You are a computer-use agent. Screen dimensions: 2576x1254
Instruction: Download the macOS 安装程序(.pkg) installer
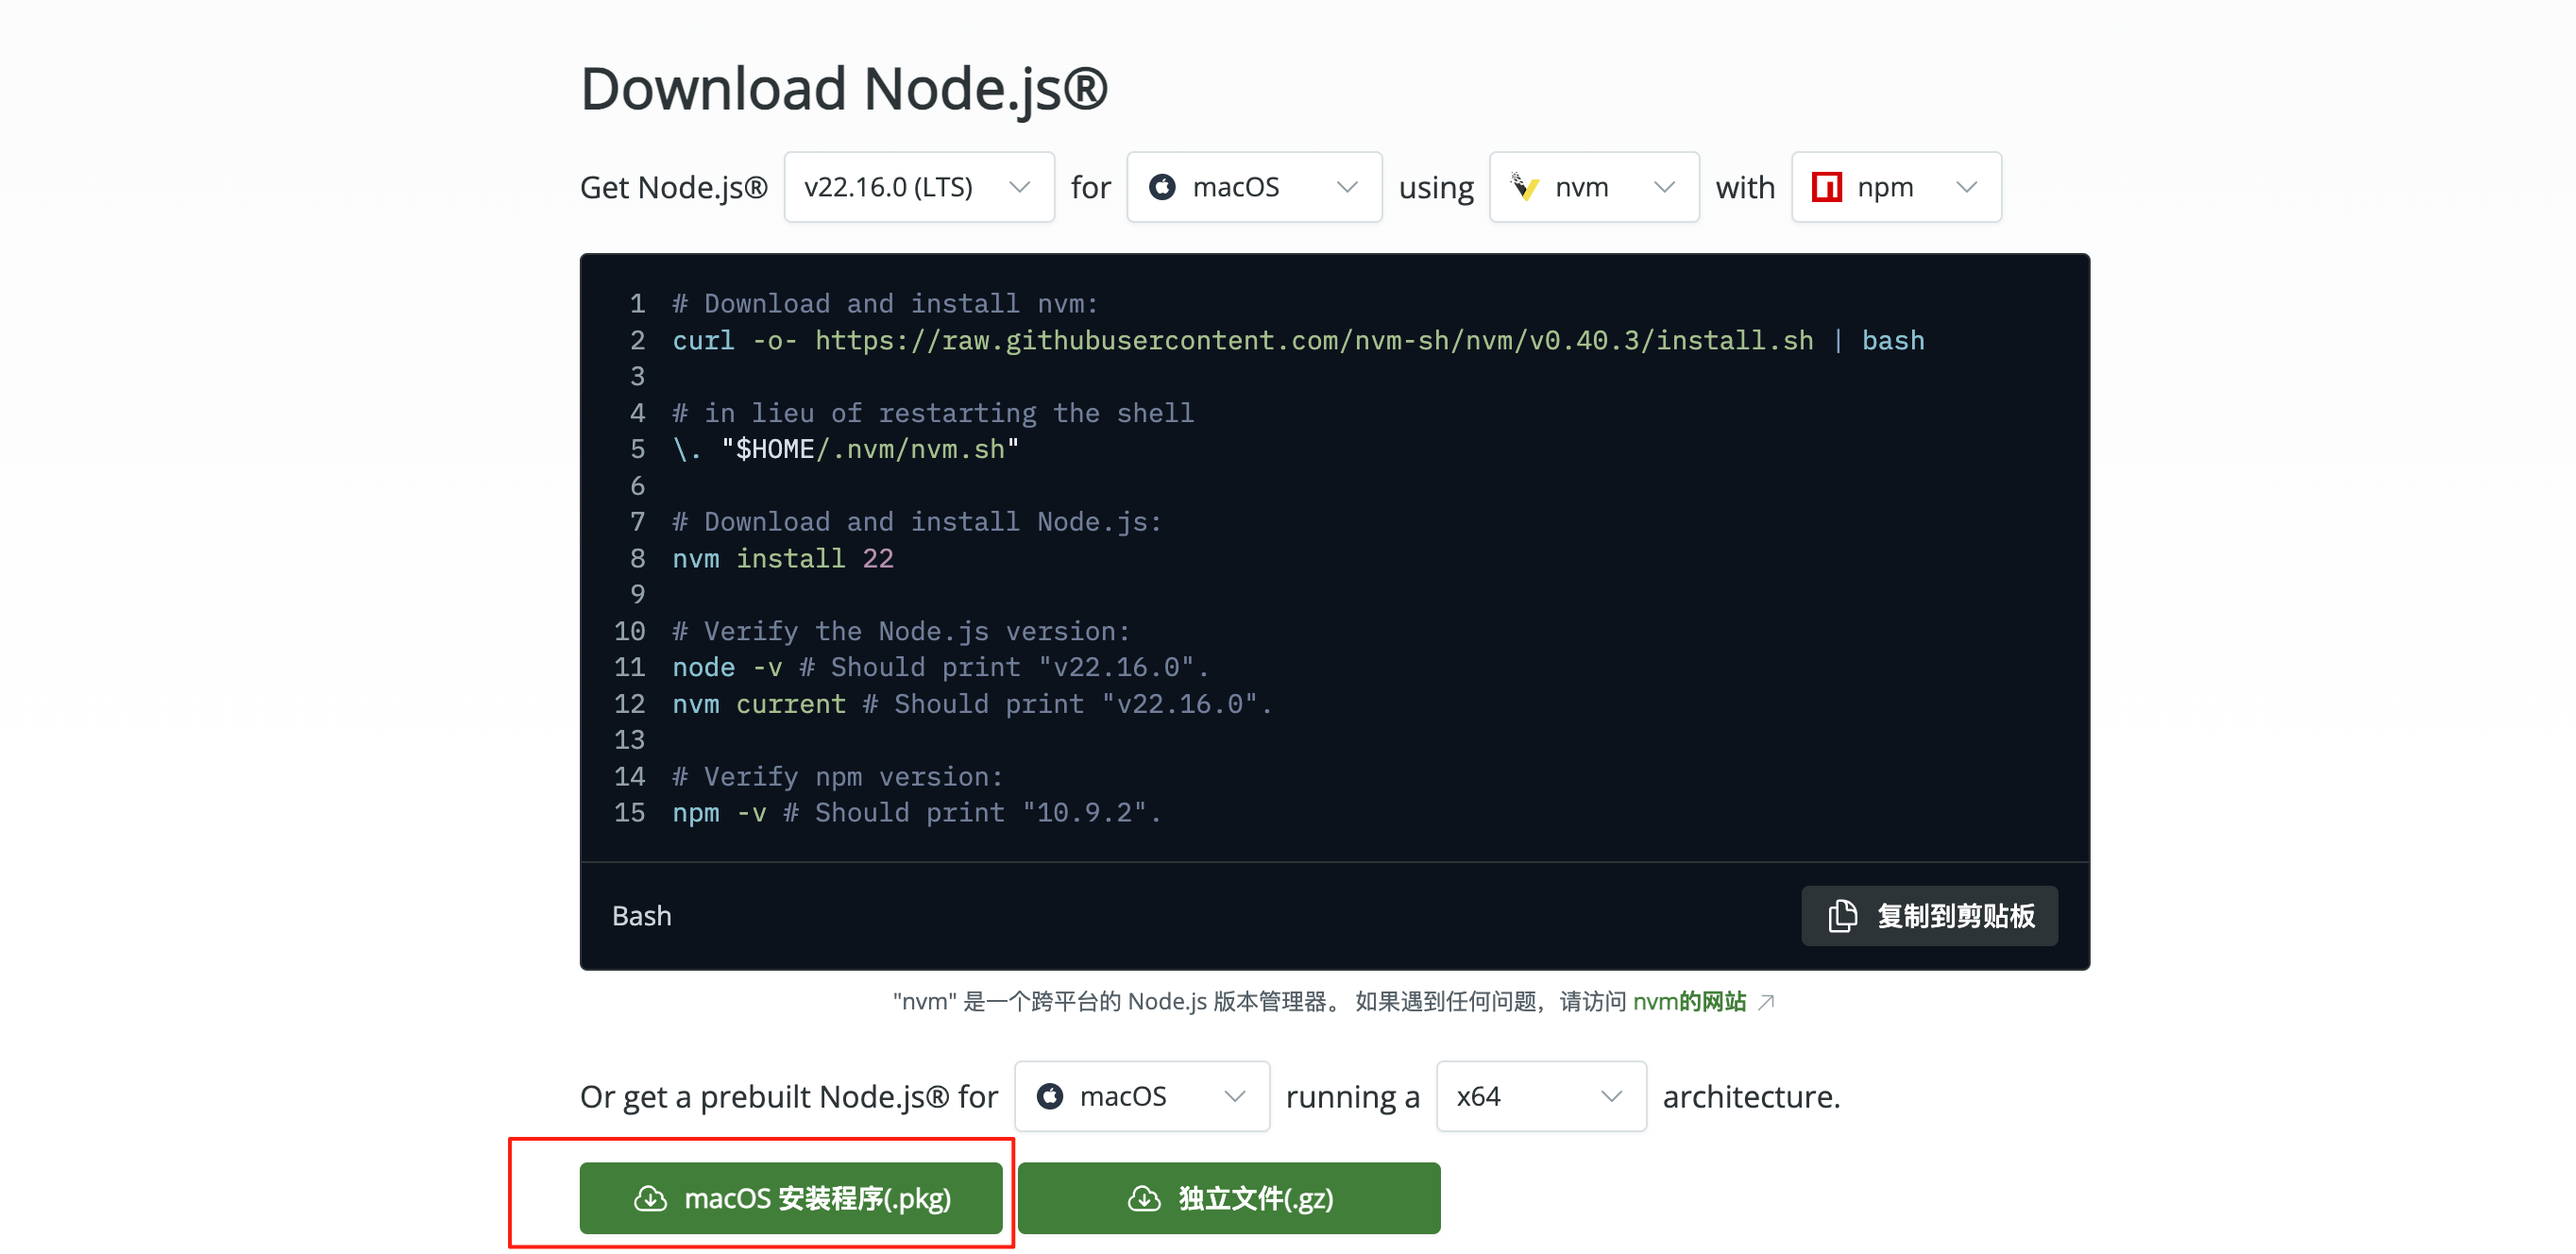(x=790, y=1198)
